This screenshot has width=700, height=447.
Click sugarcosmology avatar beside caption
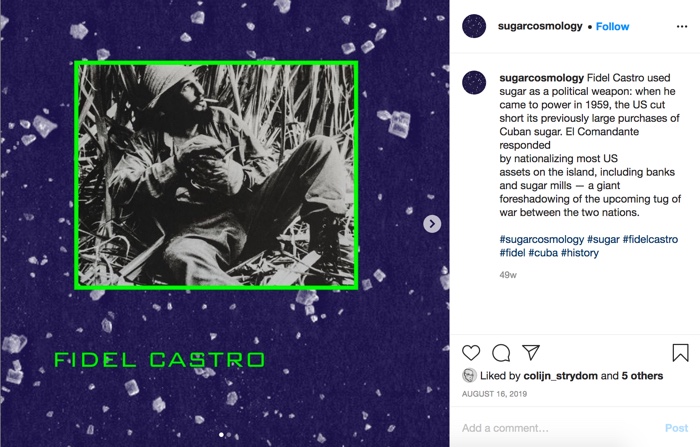tap(474, 82)
